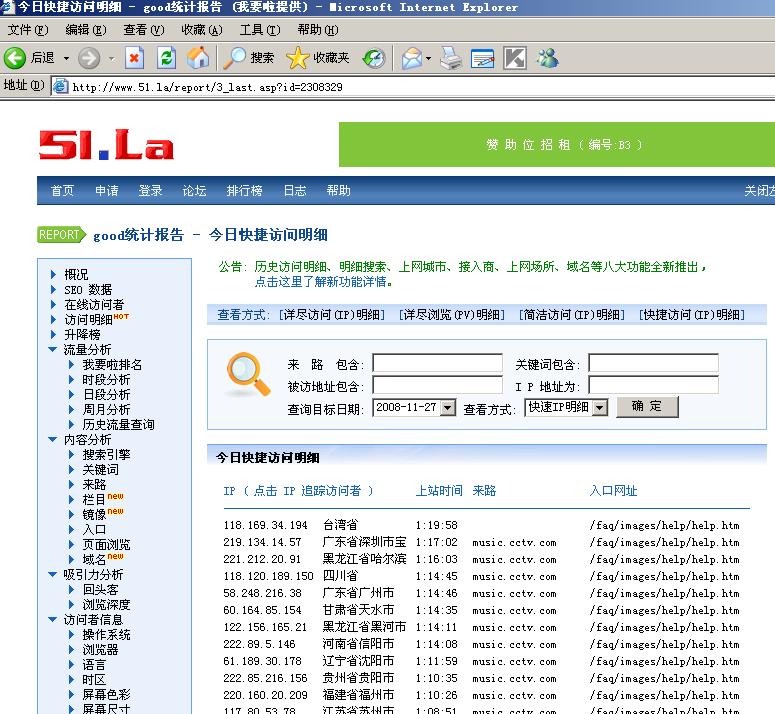Click IP address 219.134.14.57
The height and width of the screenshot is (714, 775).
[x=262, y=542]
